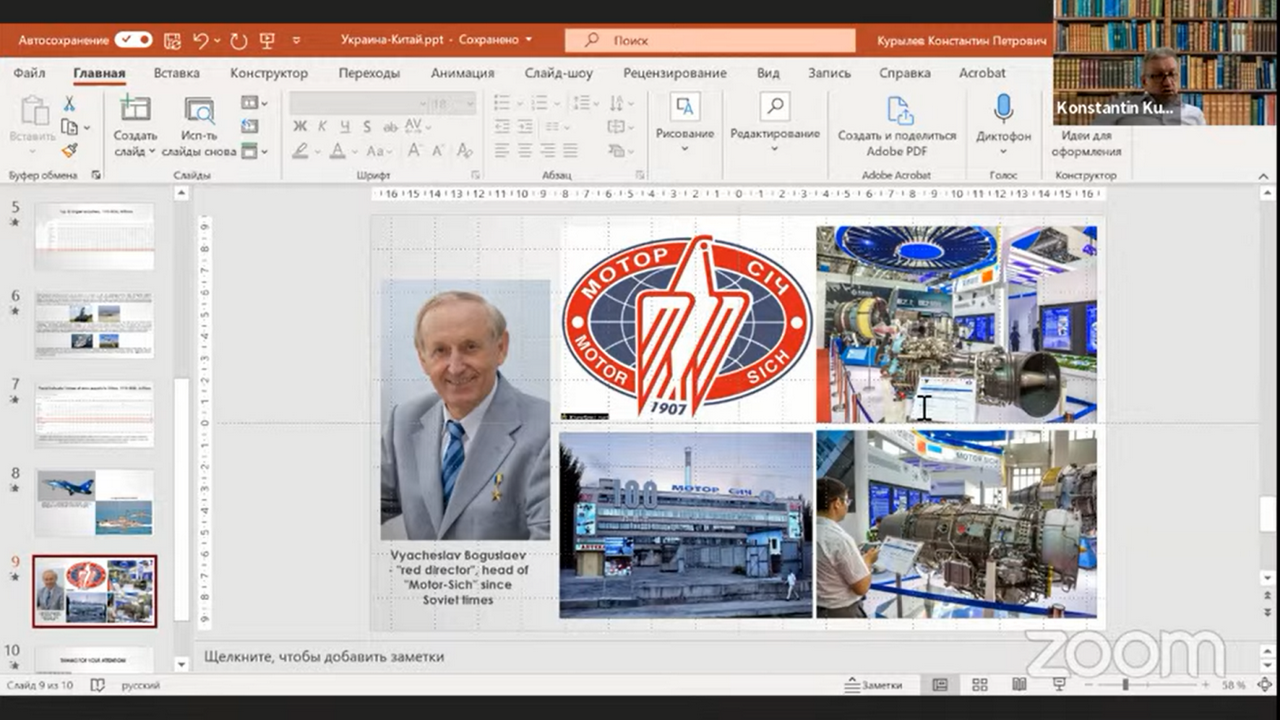
Task: Click the reset slide icon
Action: [x=250, y=127]
